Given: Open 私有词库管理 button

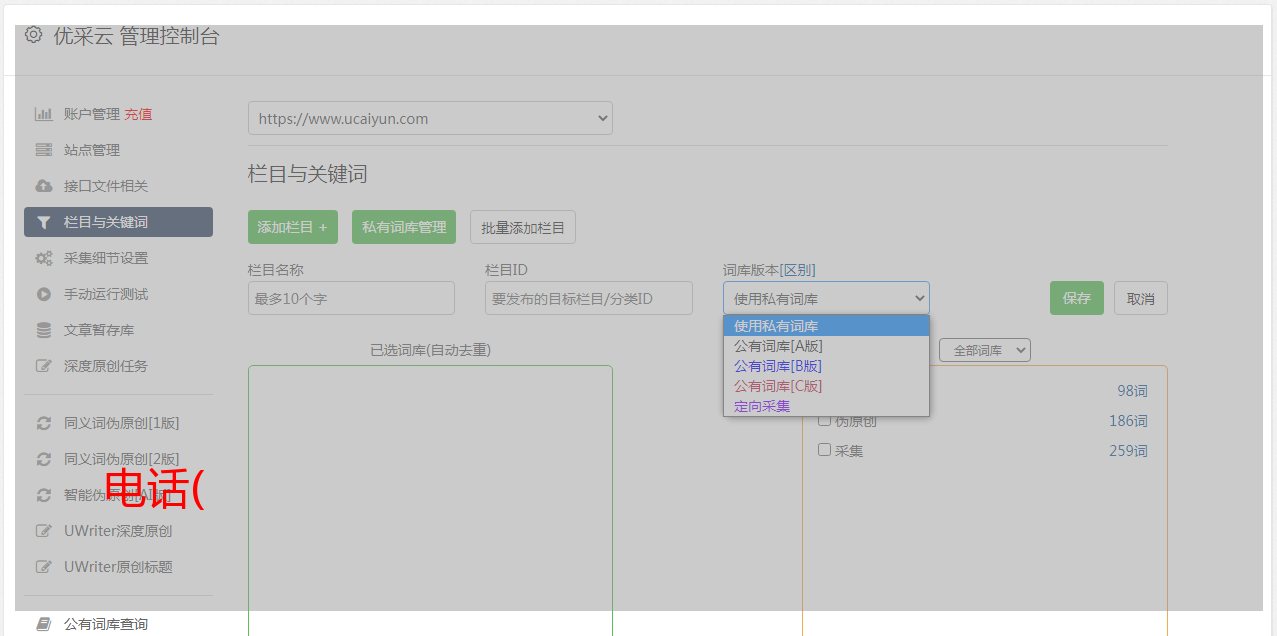Looking at the screenshot, I should [x=404, y=227].
